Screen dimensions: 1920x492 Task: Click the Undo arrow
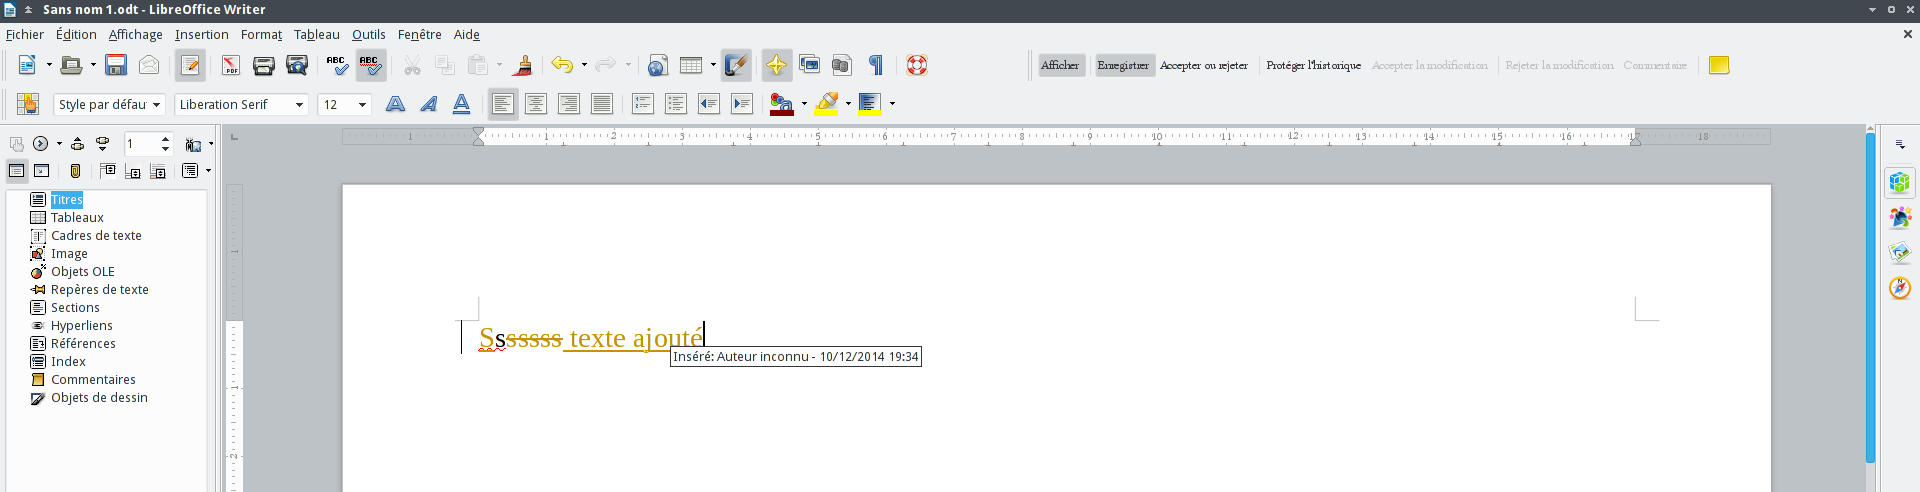click(562, 65)
